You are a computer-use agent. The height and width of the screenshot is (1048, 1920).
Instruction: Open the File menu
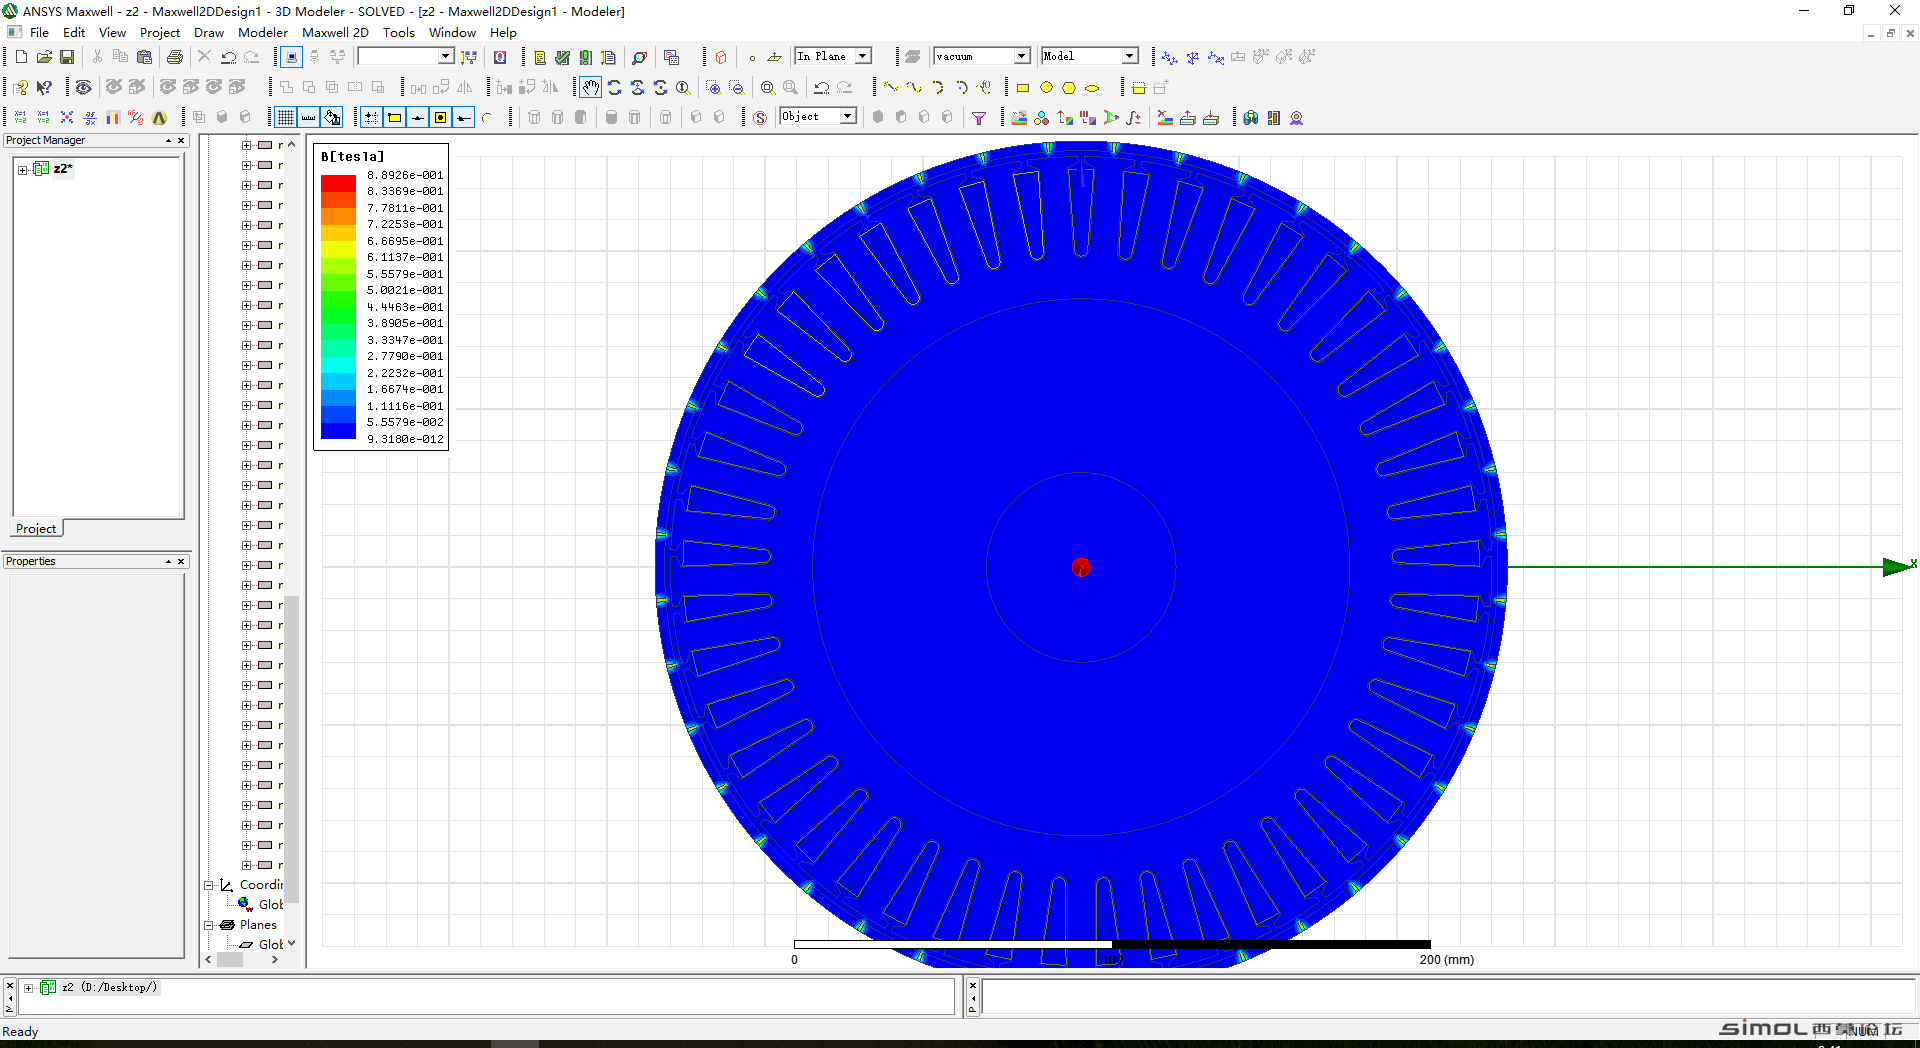tap(39, 32)
